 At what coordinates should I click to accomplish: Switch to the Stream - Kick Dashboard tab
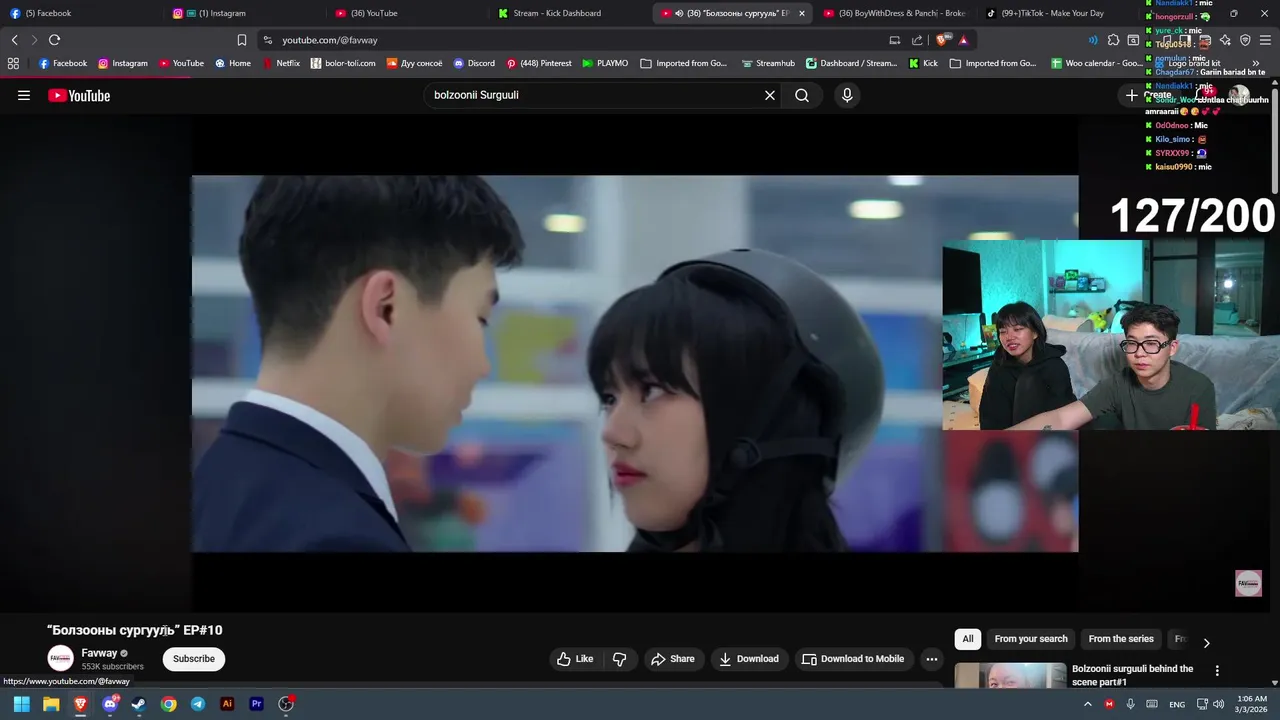coord(570,13)
